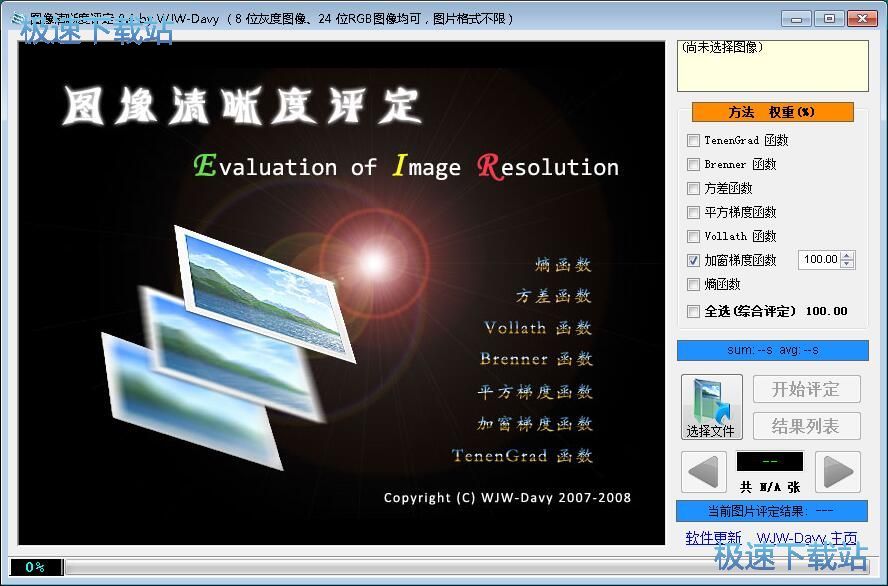Click the next image arrow
This screenshot has width=888, height=586.
[838, 472]
